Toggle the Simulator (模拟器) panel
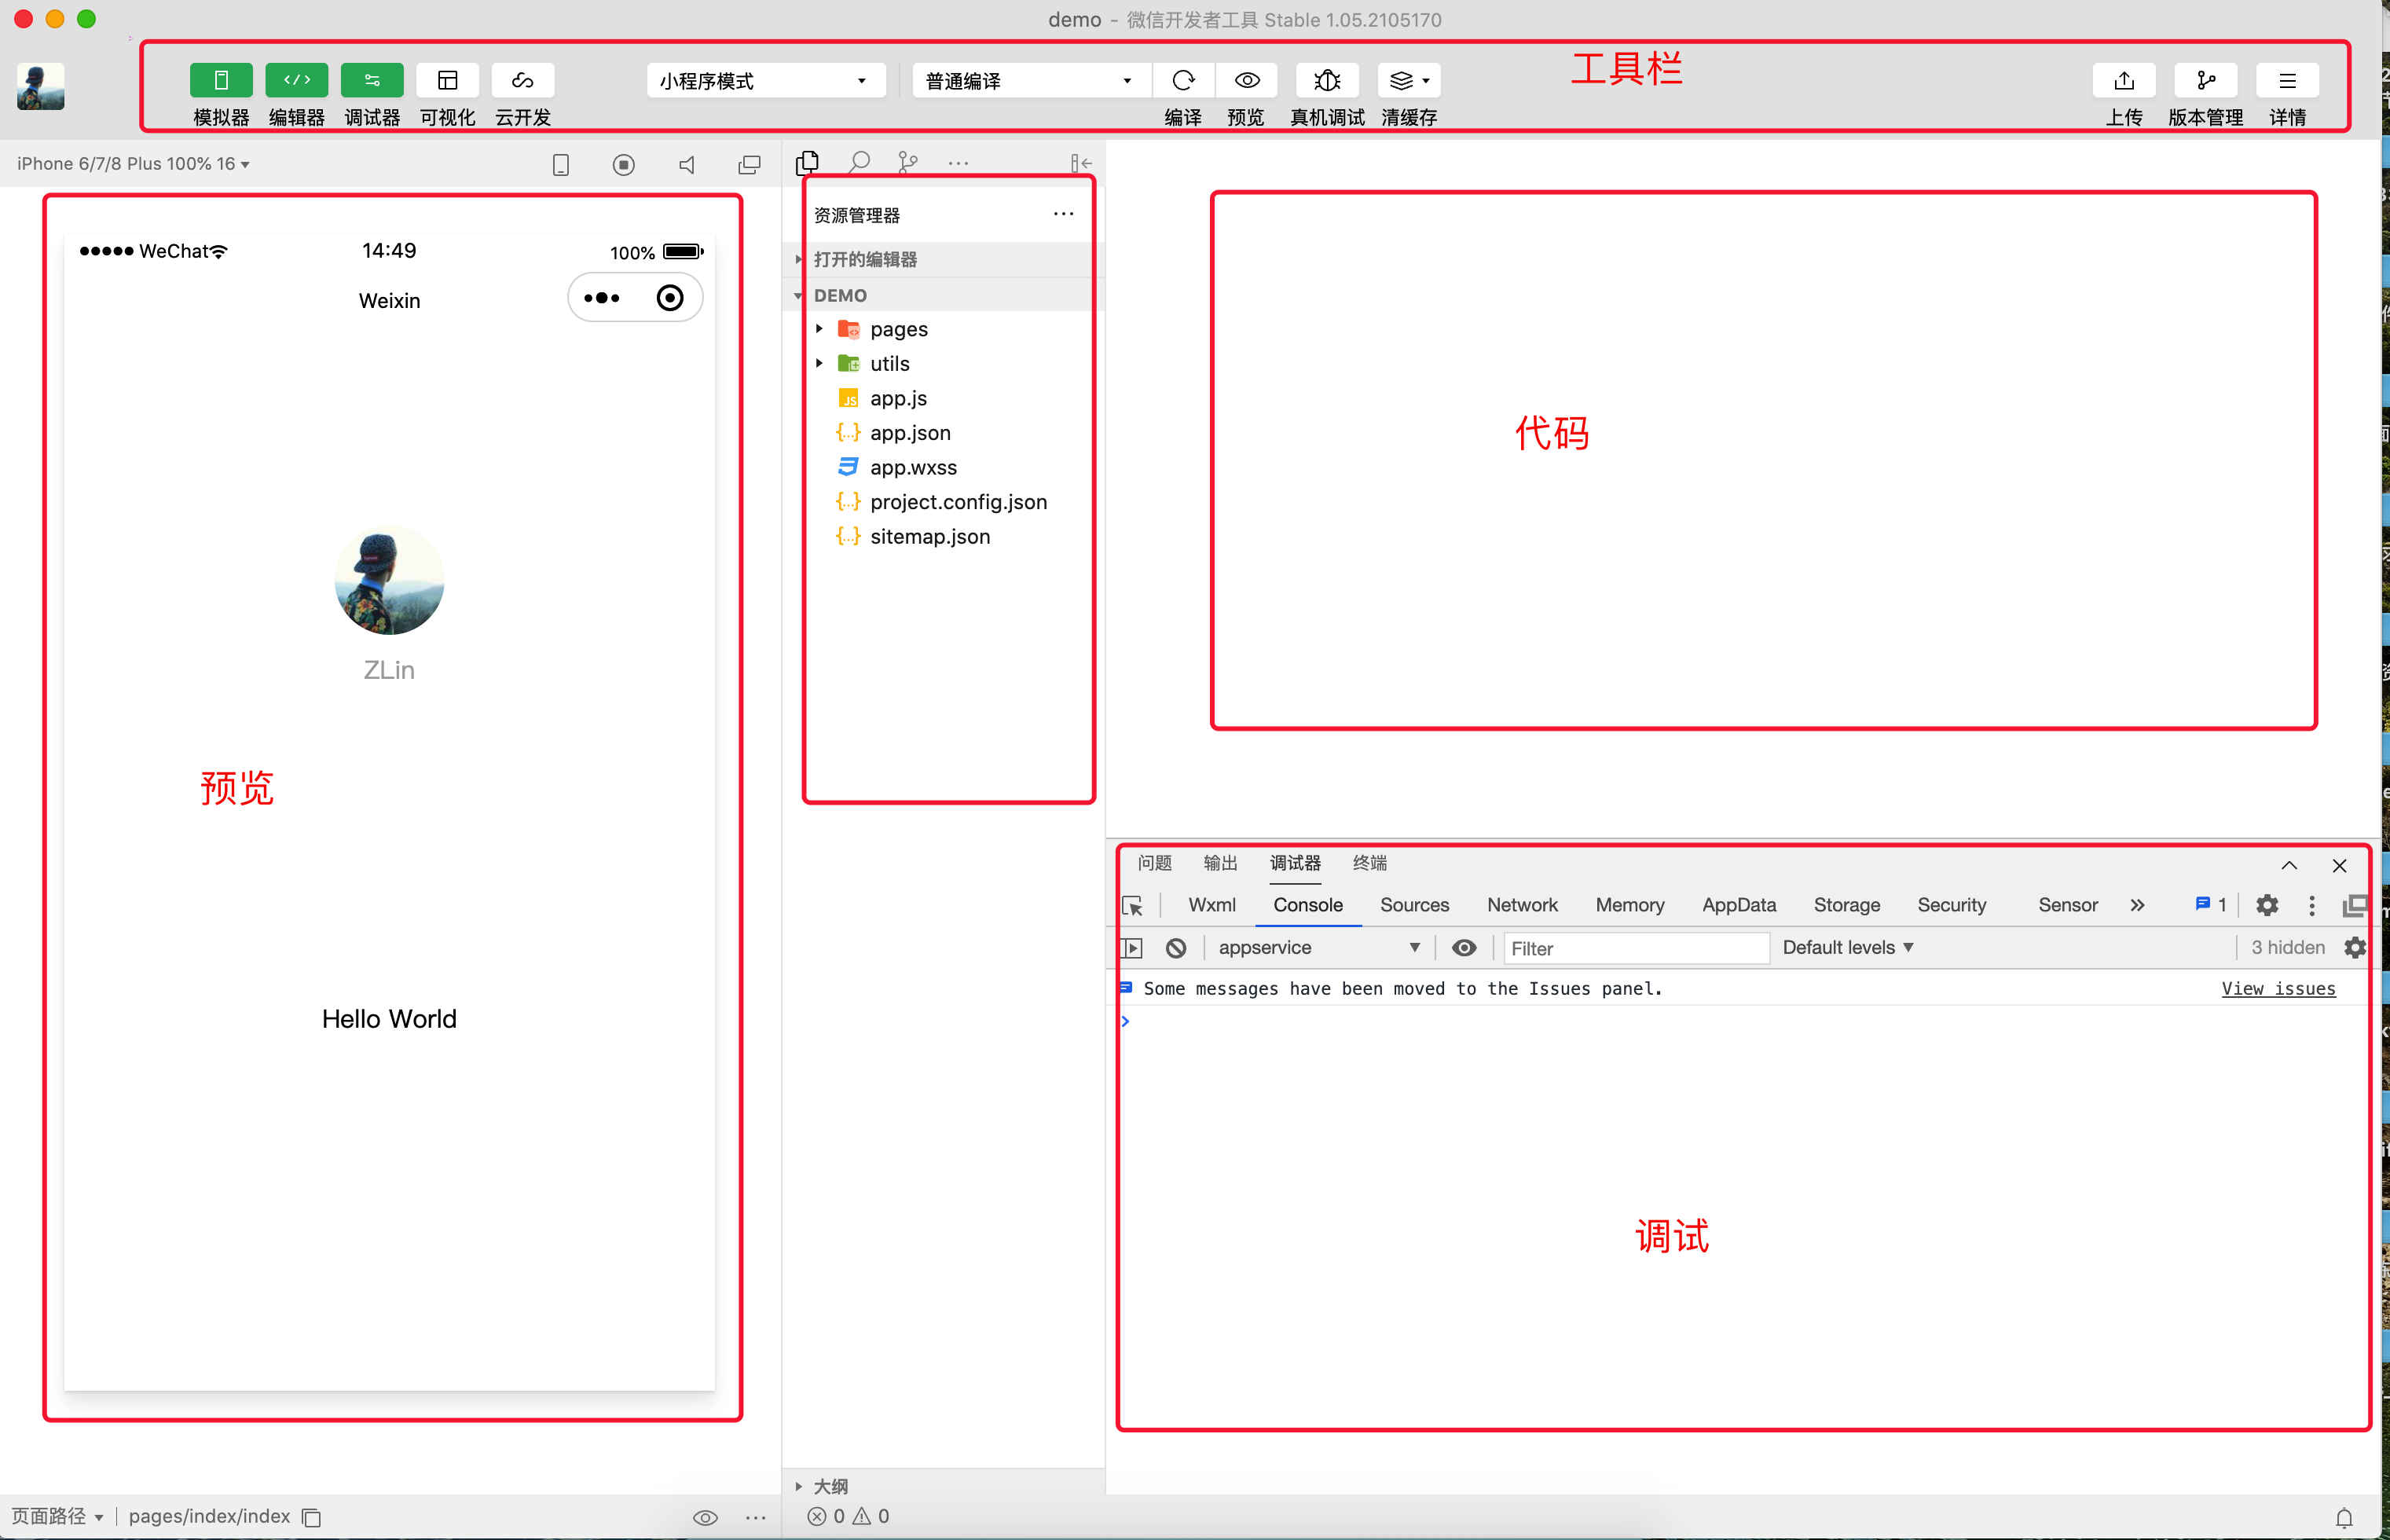Screen dimensions: 2390x1540 tap(221, 80)
